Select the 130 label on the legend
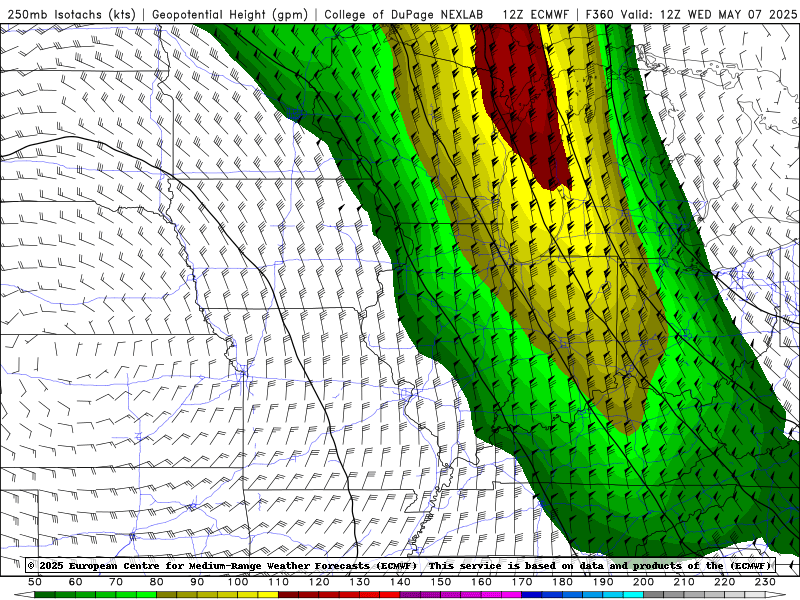This screenshot has width=800, height=600. 359,582
